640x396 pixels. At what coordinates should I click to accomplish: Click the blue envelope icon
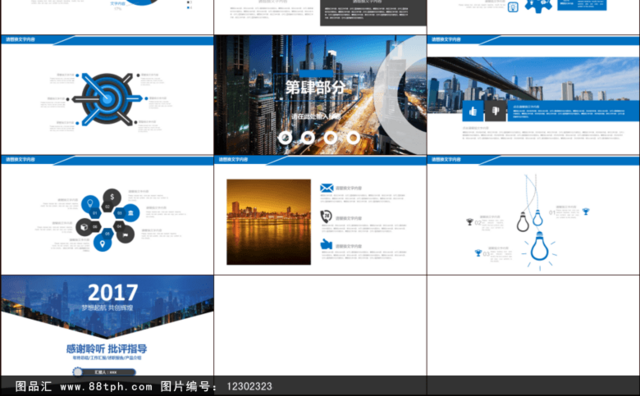pos(327,188)
